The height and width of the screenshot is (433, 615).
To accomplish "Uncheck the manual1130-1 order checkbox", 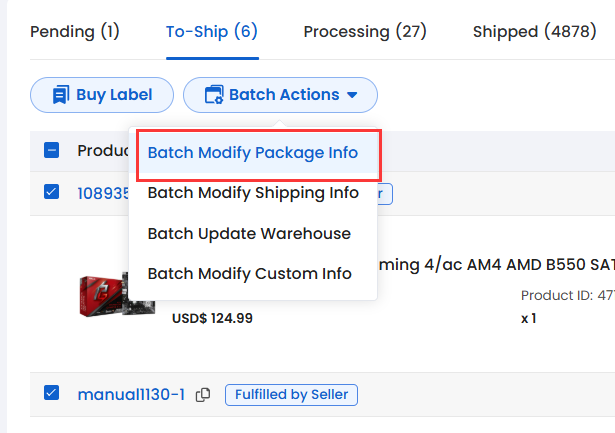I will pos(51,393).
